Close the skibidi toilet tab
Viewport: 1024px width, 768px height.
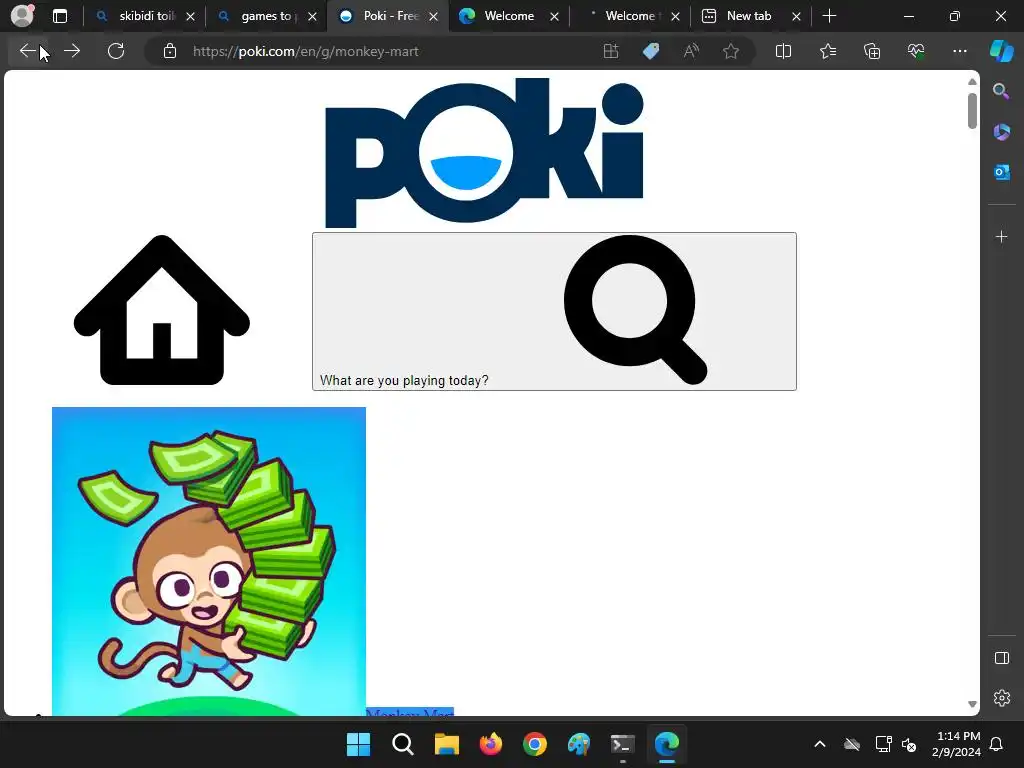[x=190, y=16]
